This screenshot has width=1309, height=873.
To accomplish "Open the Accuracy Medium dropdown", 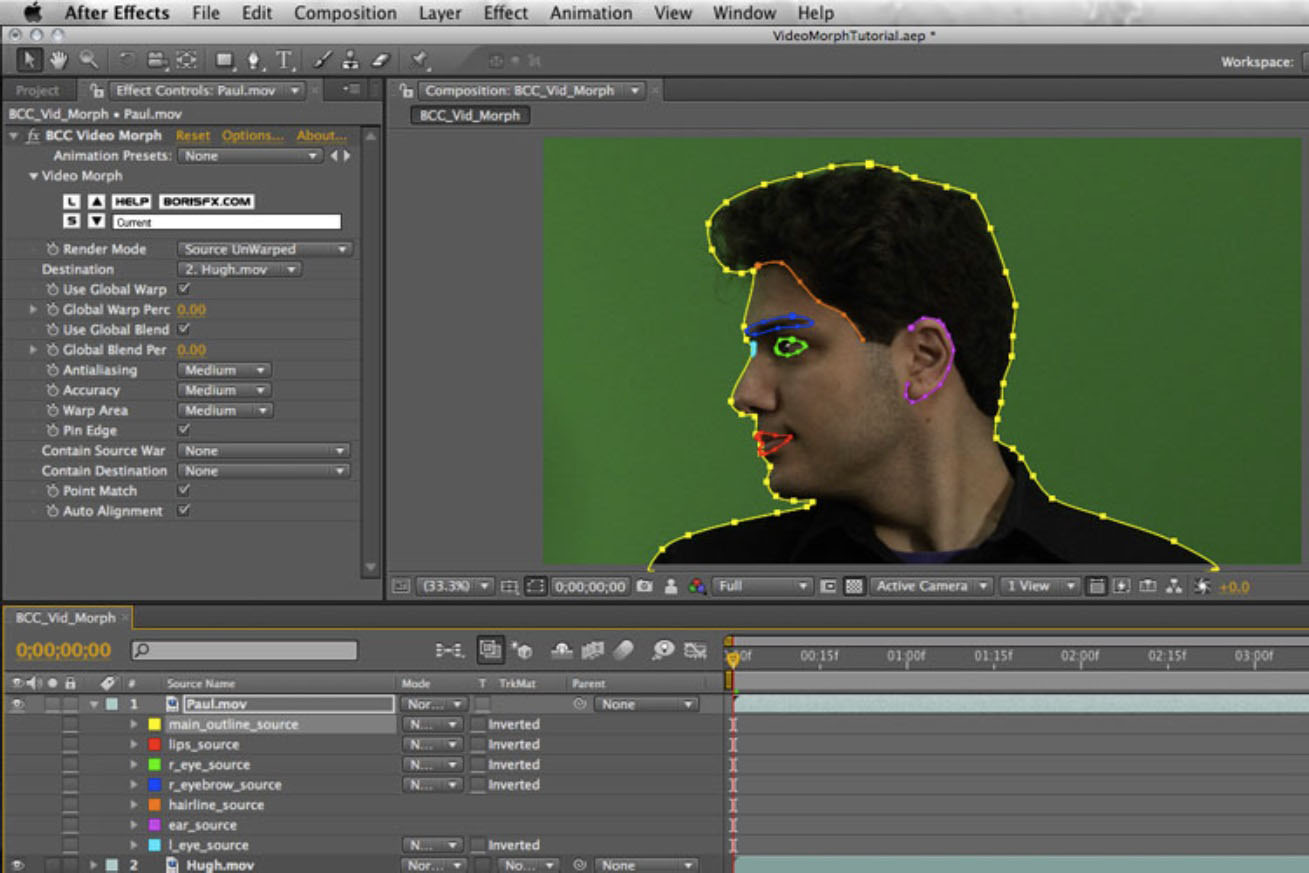I will coord(224,390).
